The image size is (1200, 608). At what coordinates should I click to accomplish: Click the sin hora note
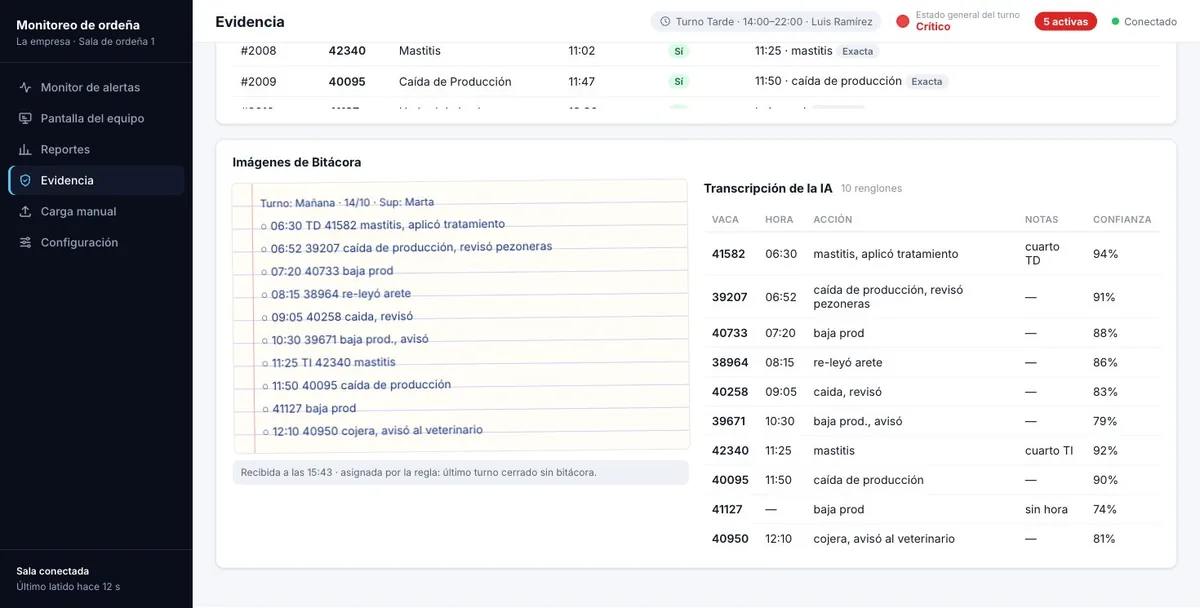coord(1046,510)
